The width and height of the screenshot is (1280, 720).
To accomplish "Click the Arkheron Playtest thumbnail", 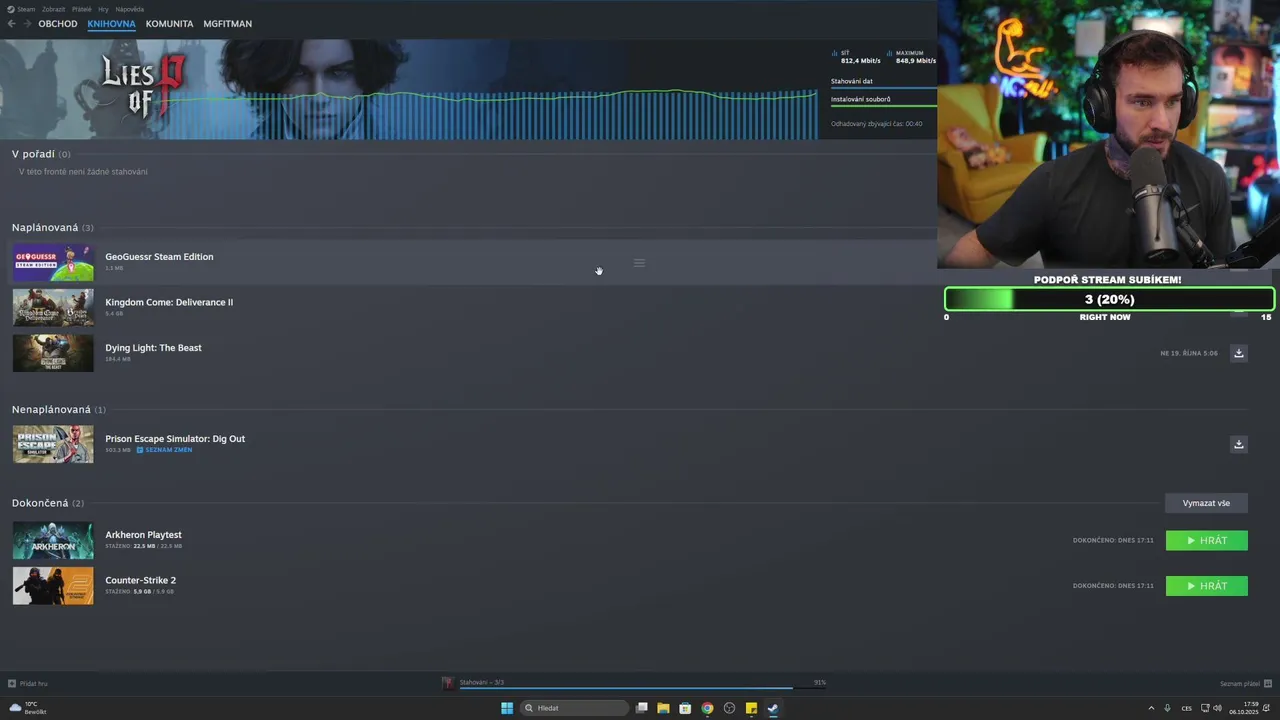I will (53, 541).
